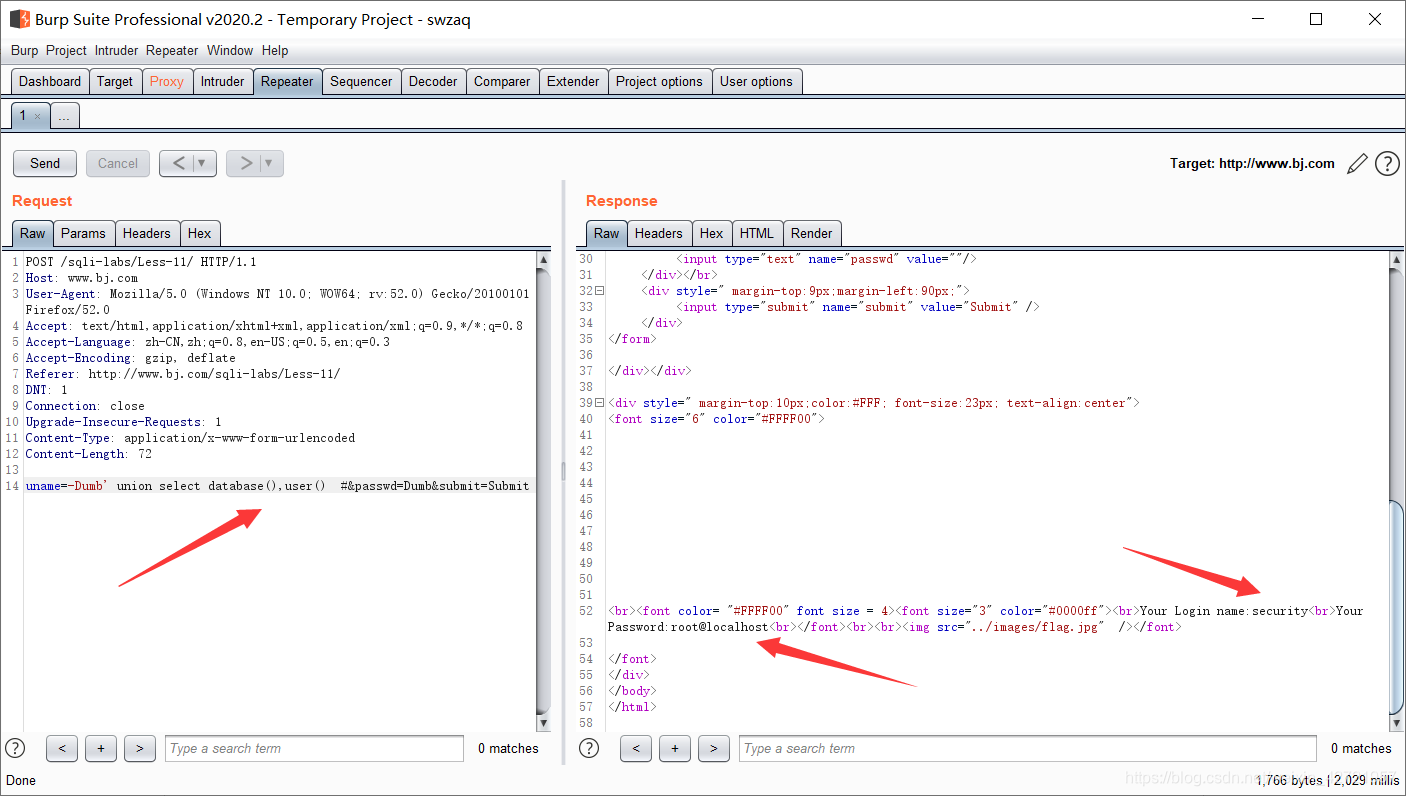The image size is (1406, 796).
Task: Select the Response Render tab
Action: coord(812,233)
